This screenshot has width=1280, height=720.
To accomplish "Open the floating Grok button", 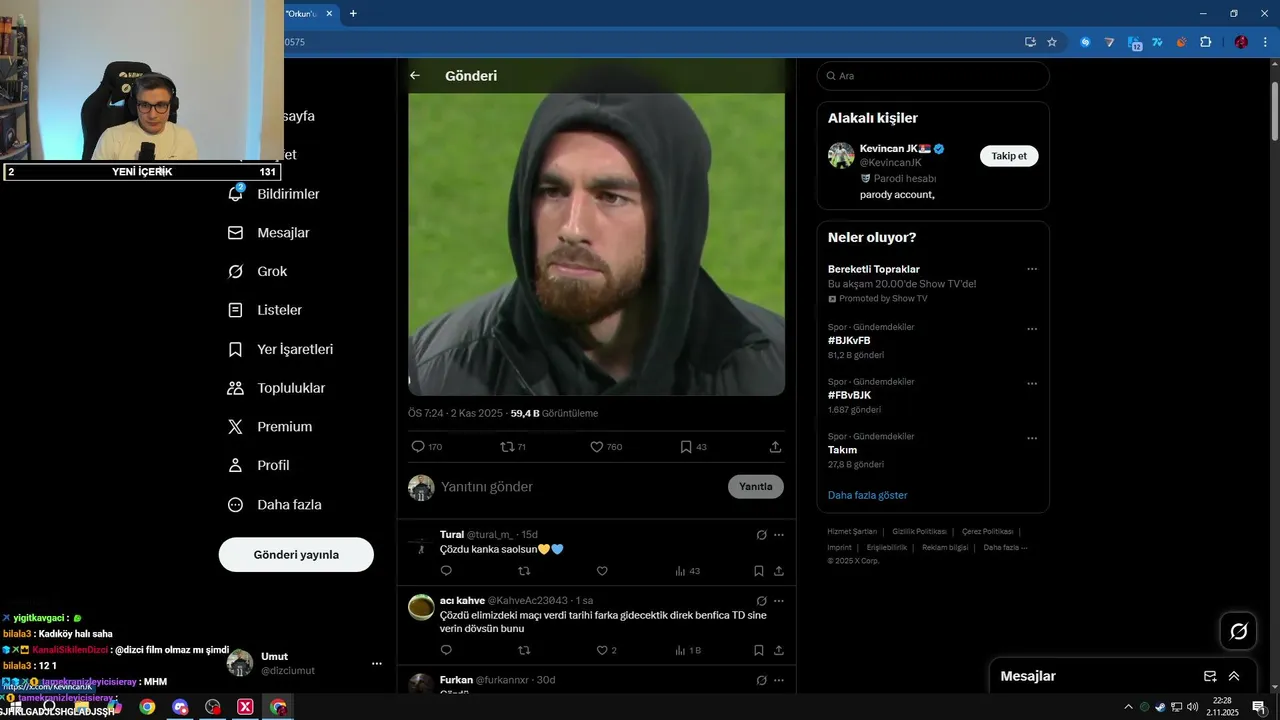I will click(1239, 631).
